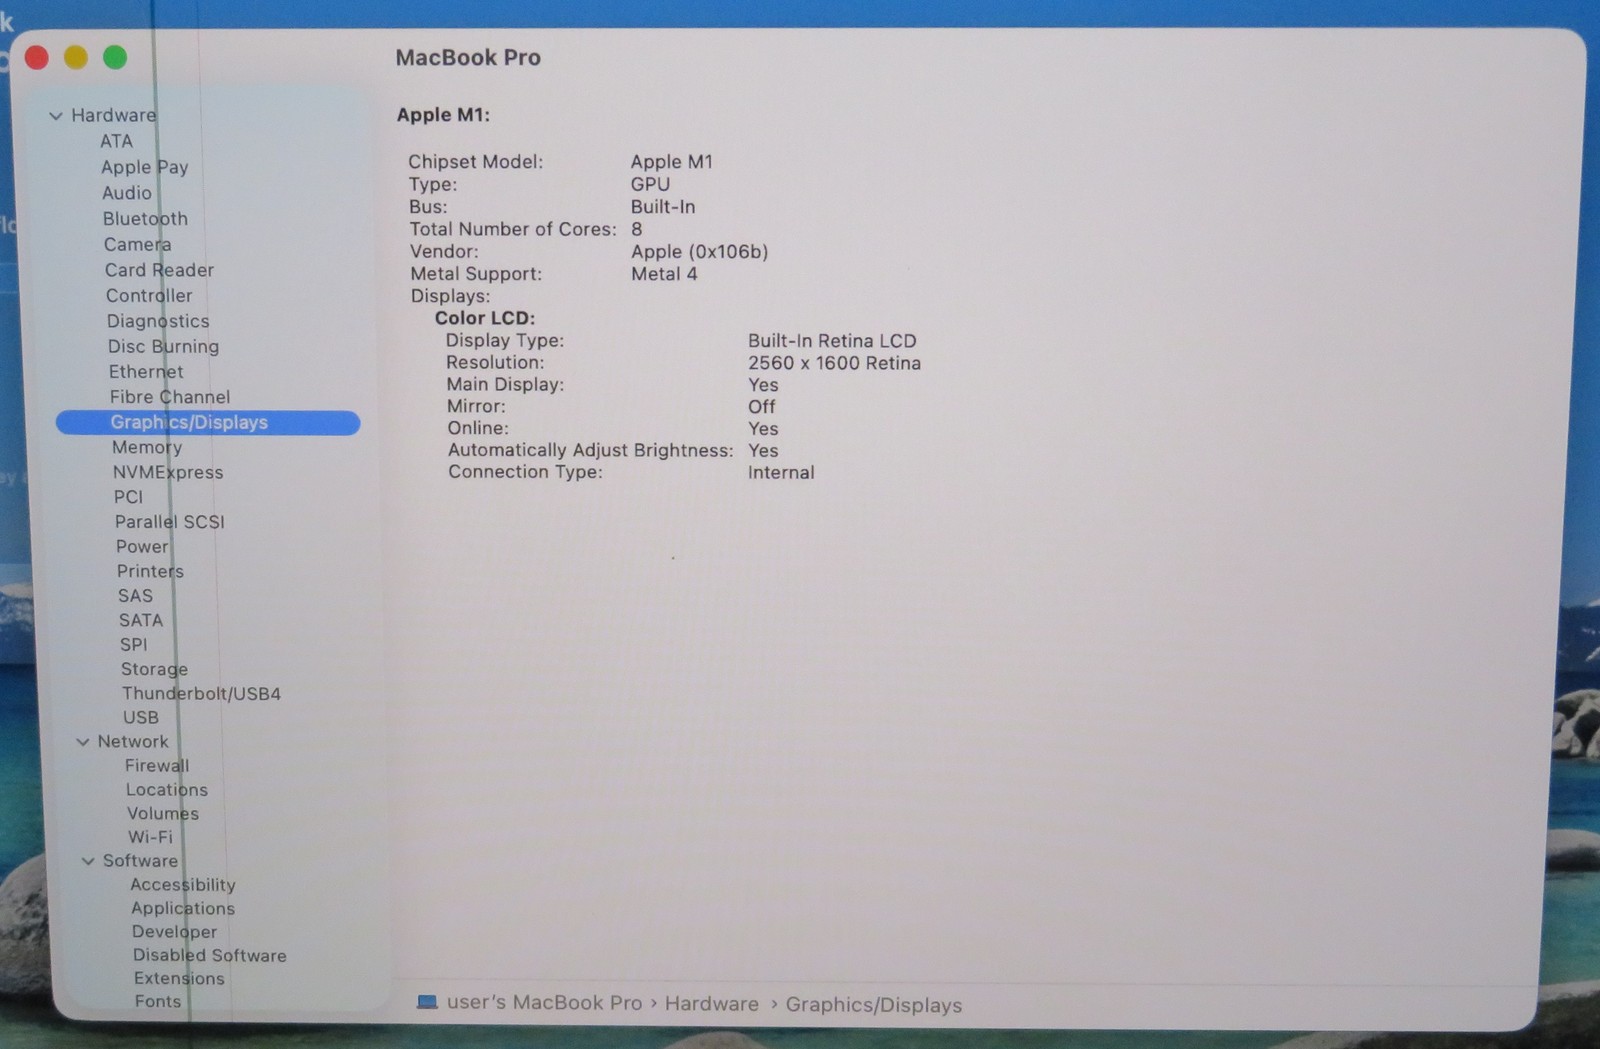This screenshot has width=1600, height=1049.
Task: Select Printers in the sidebar
Action: pos(150,571)
